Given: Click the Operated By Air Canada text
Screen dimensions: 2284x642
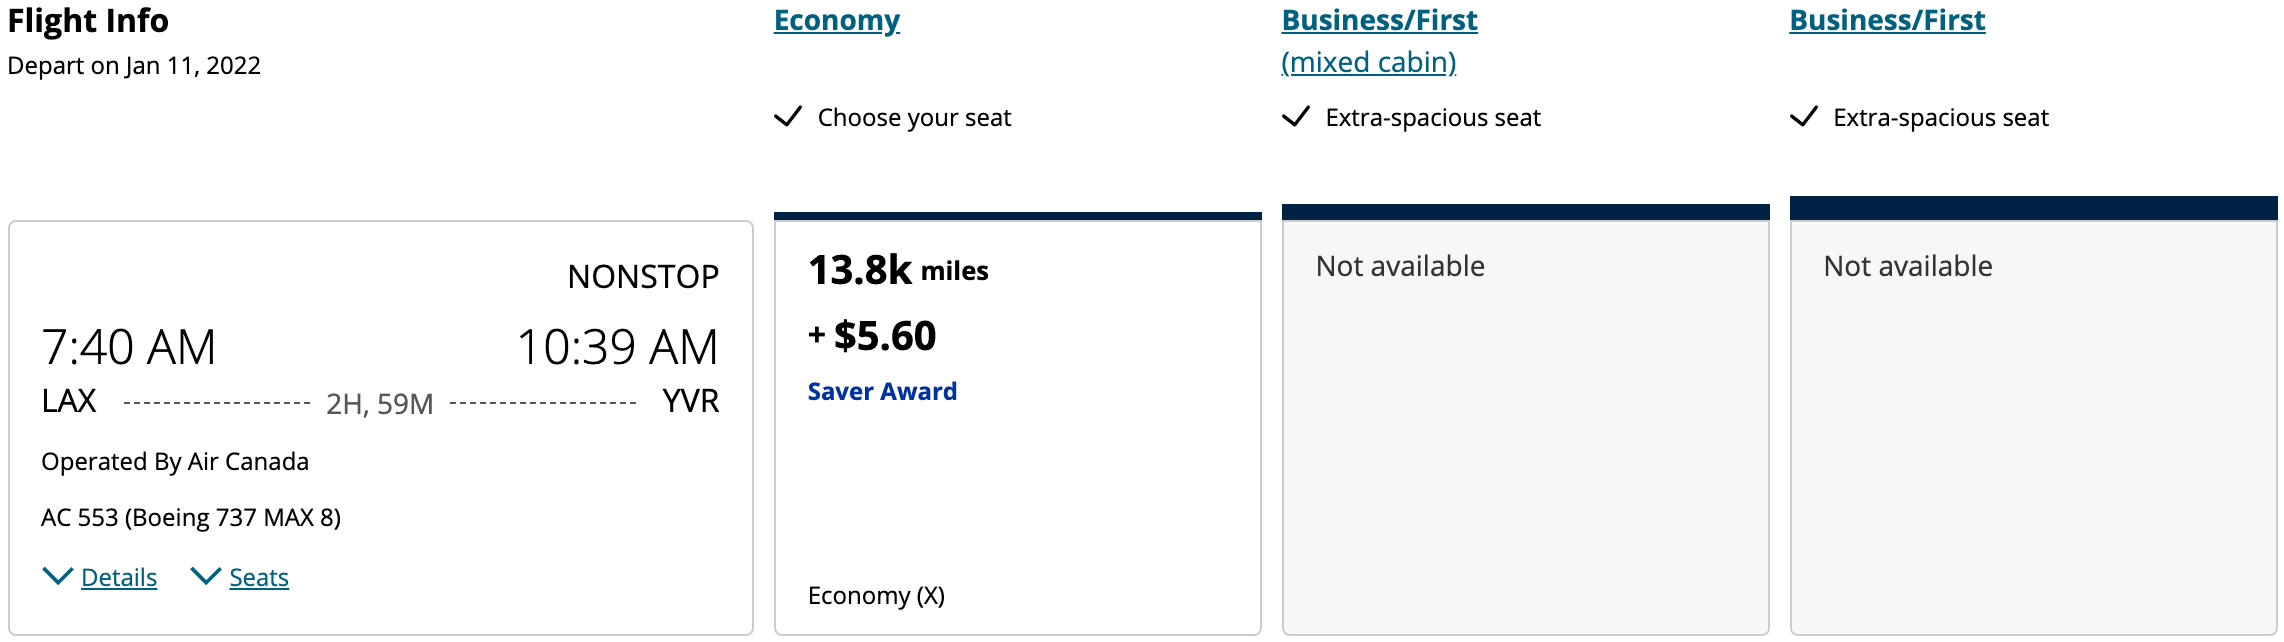Looking at the screenshot, I should pyautogui.click(x=175, y=462).
